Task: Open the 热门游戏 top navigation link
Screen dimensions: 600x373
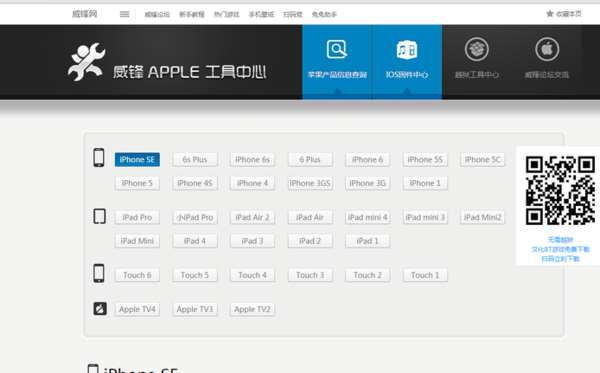Action: pyautogui.click(x=227, y=15)
